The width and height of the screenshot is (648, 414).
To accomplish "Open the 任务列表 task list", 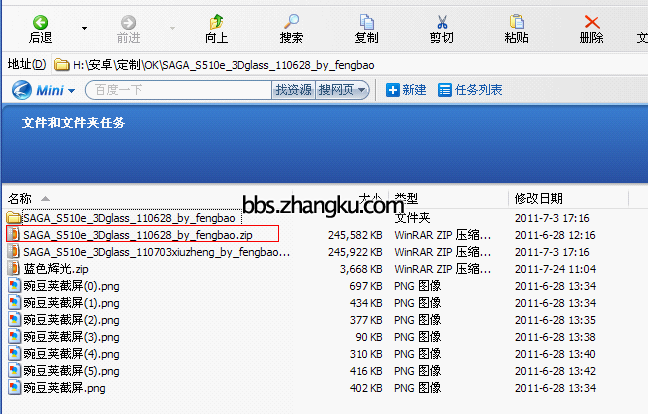I will (x=470, y=90).
